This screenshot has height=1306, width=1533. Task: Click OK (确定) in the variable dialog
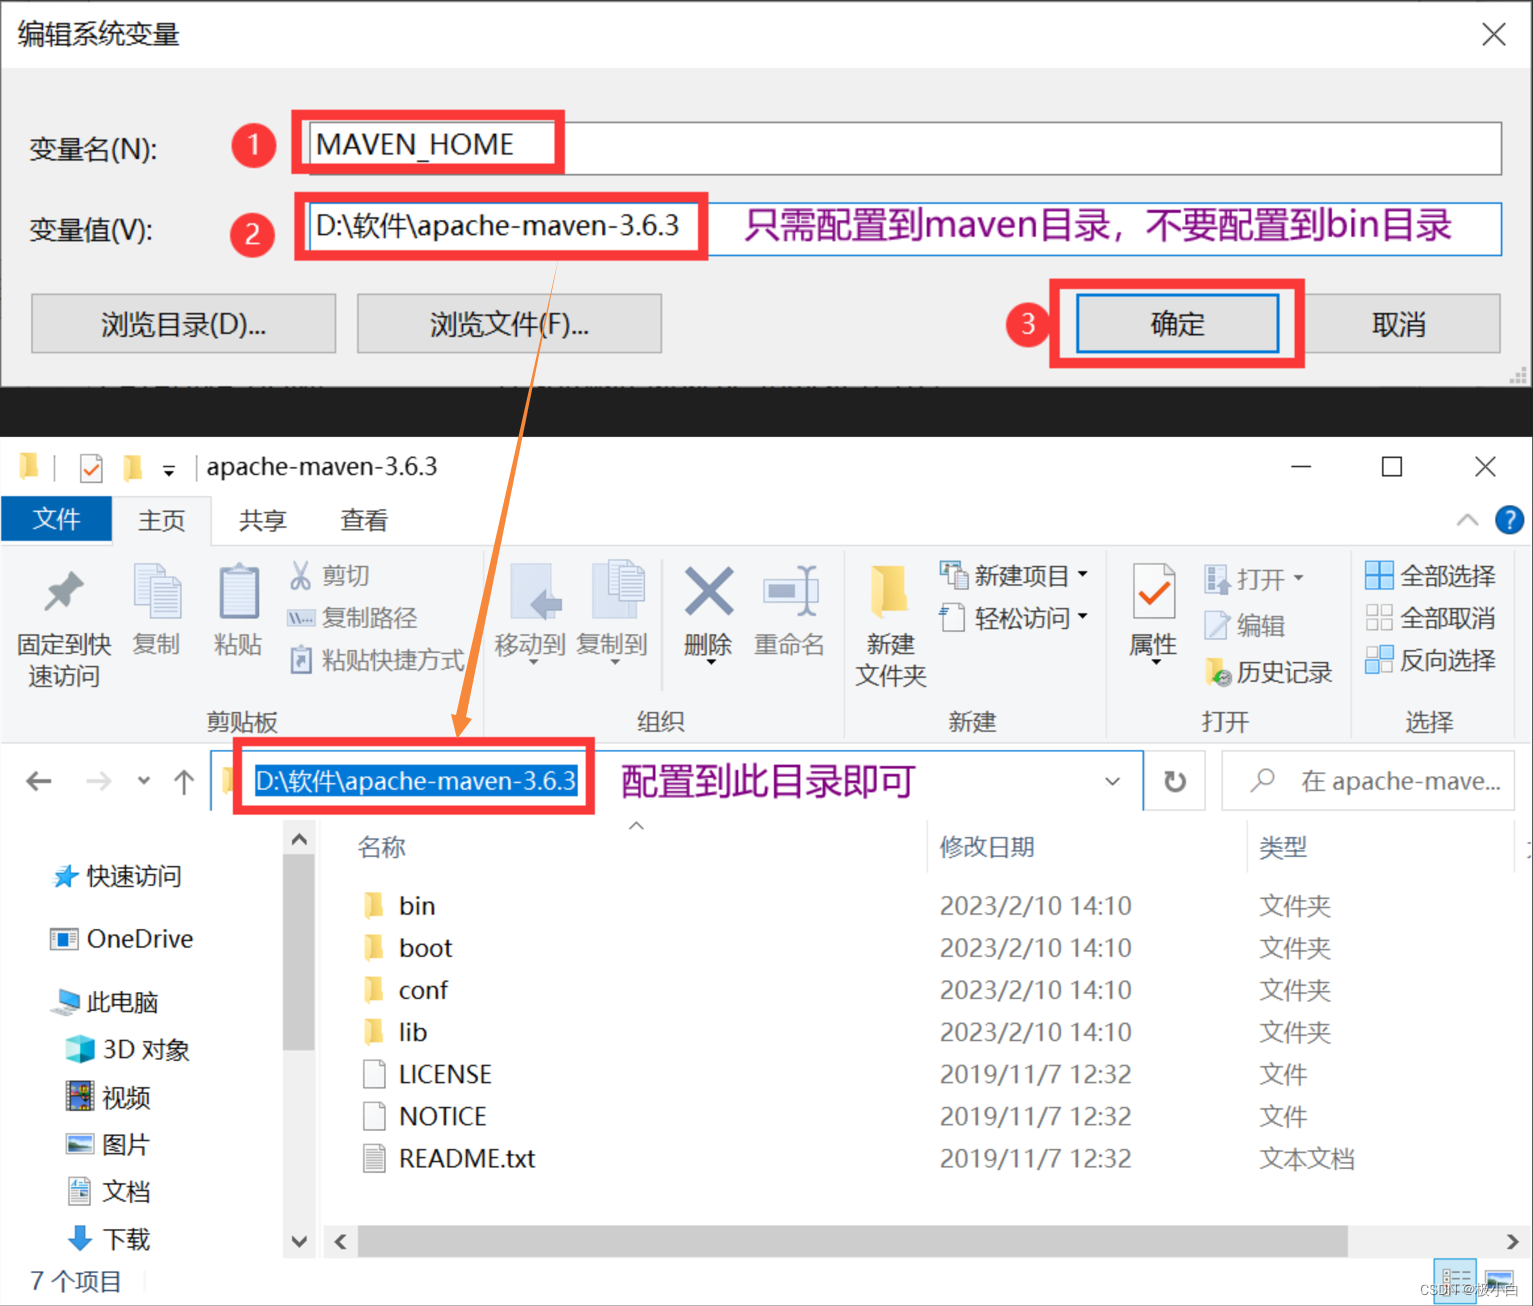point(1177,324)
